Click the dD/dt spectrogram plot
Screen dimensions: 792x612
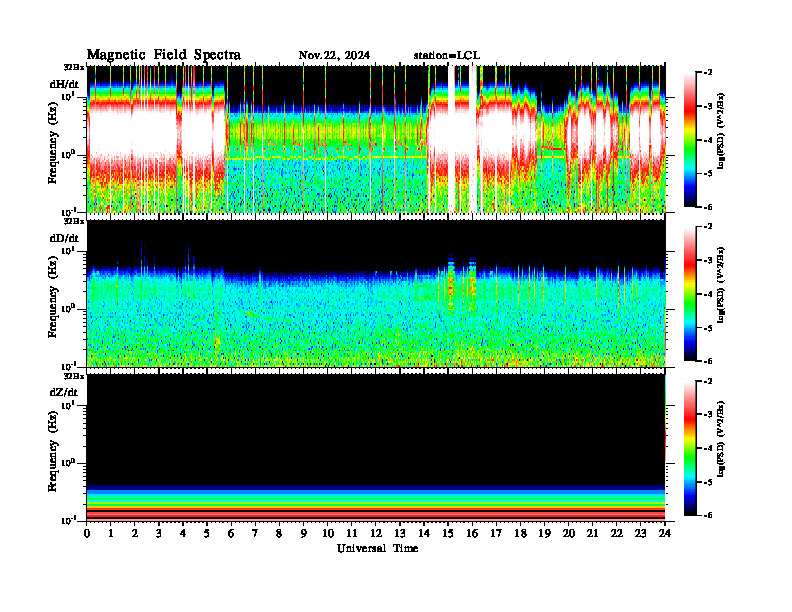pyautogui.click(x=376, y=293)
